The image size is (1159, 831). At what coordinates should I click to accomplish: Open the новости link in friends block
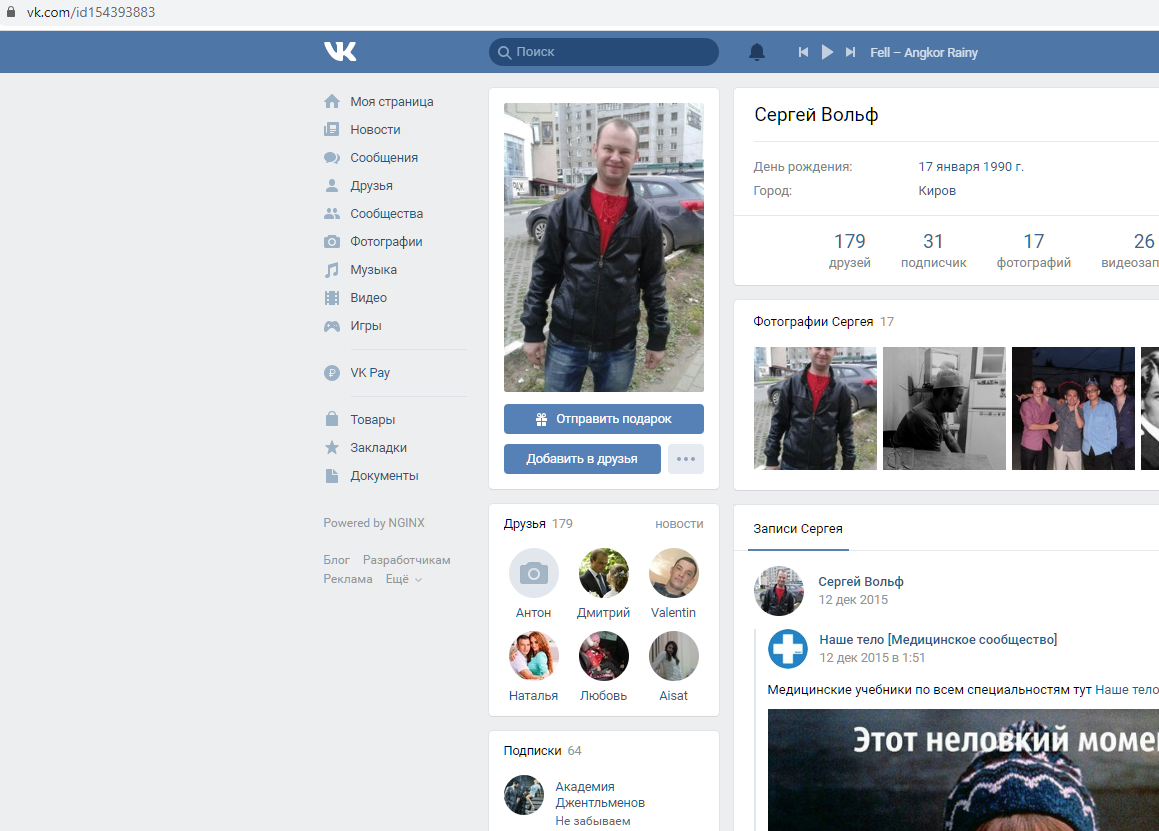point(679,523)
